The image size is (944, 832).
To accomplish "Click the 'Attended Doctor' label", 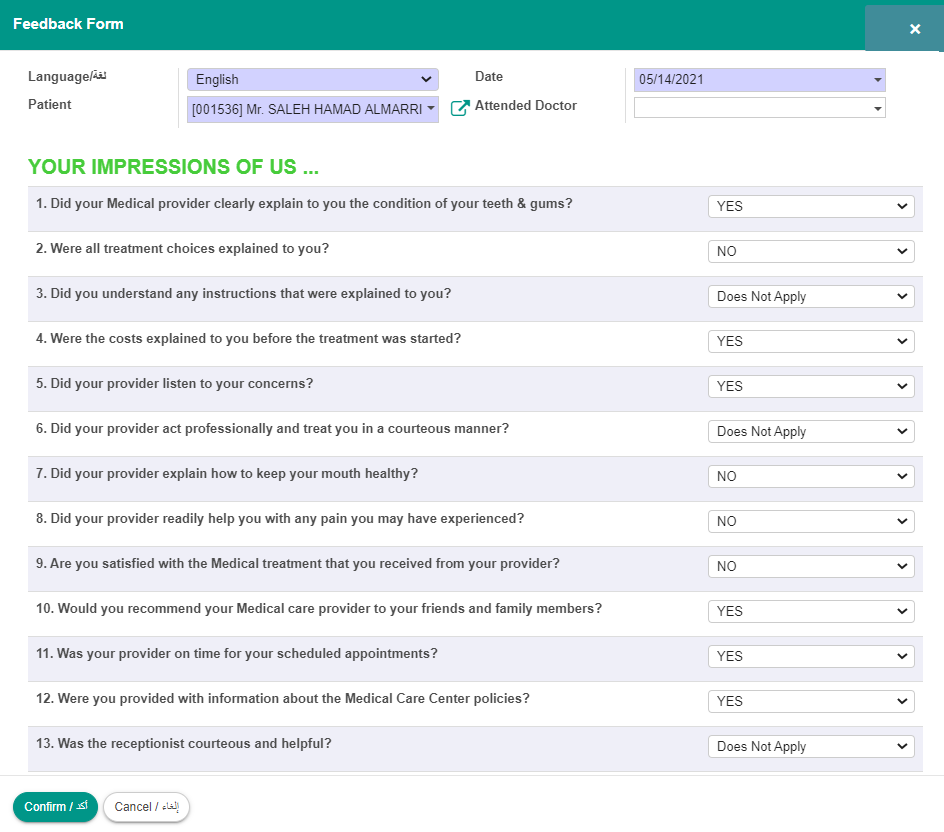I will click(x=526, y=105).
